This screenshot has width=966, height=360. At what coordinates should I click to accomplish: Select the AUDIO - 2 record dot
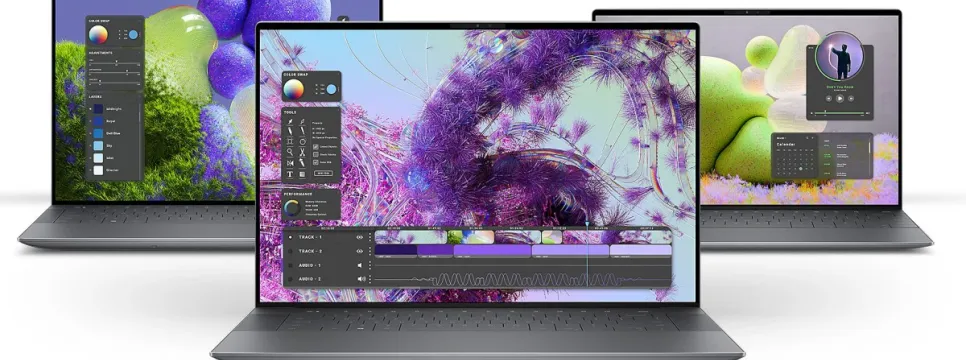[x=290, y=279]
